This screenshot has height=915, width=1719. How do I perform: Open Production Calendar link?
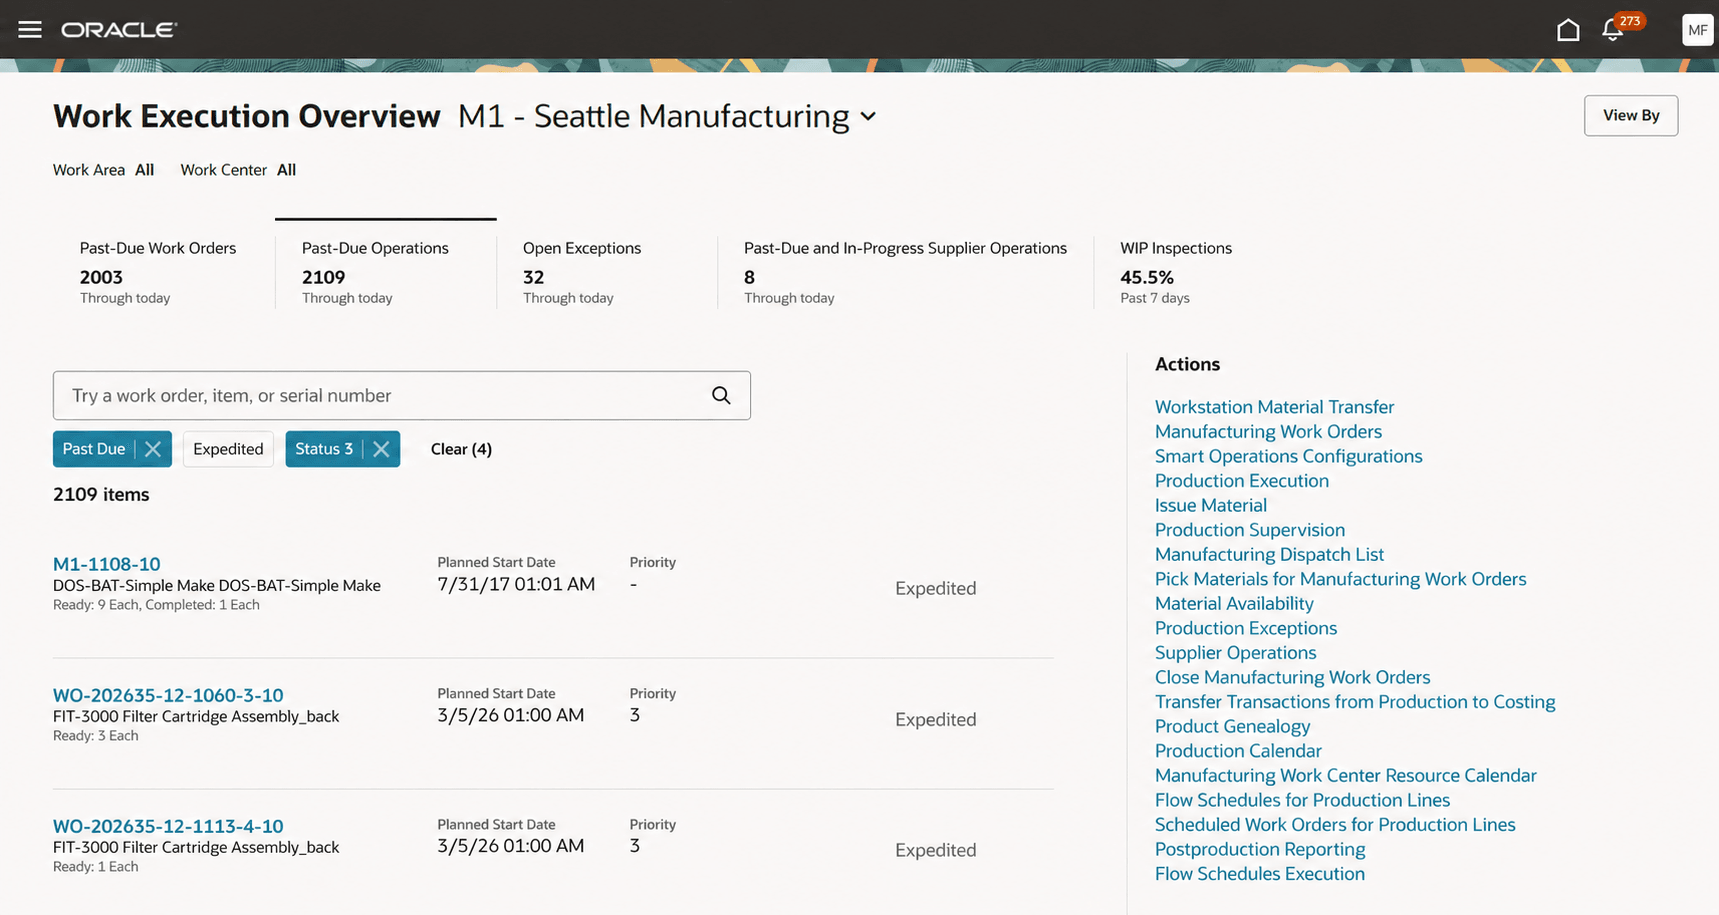pyautogui.click(x=1238, y=751)
